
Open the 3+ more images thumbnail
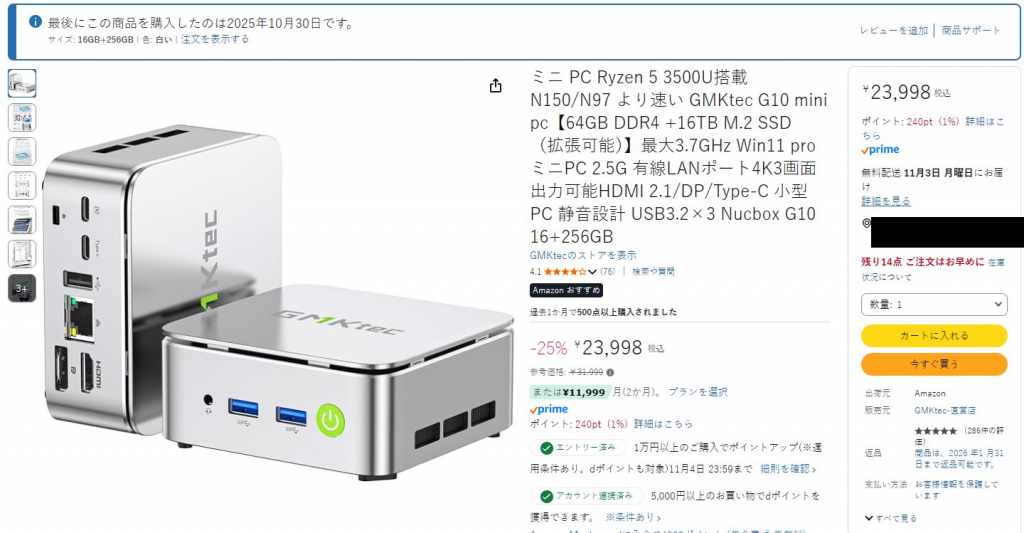[x=22, y=288]
